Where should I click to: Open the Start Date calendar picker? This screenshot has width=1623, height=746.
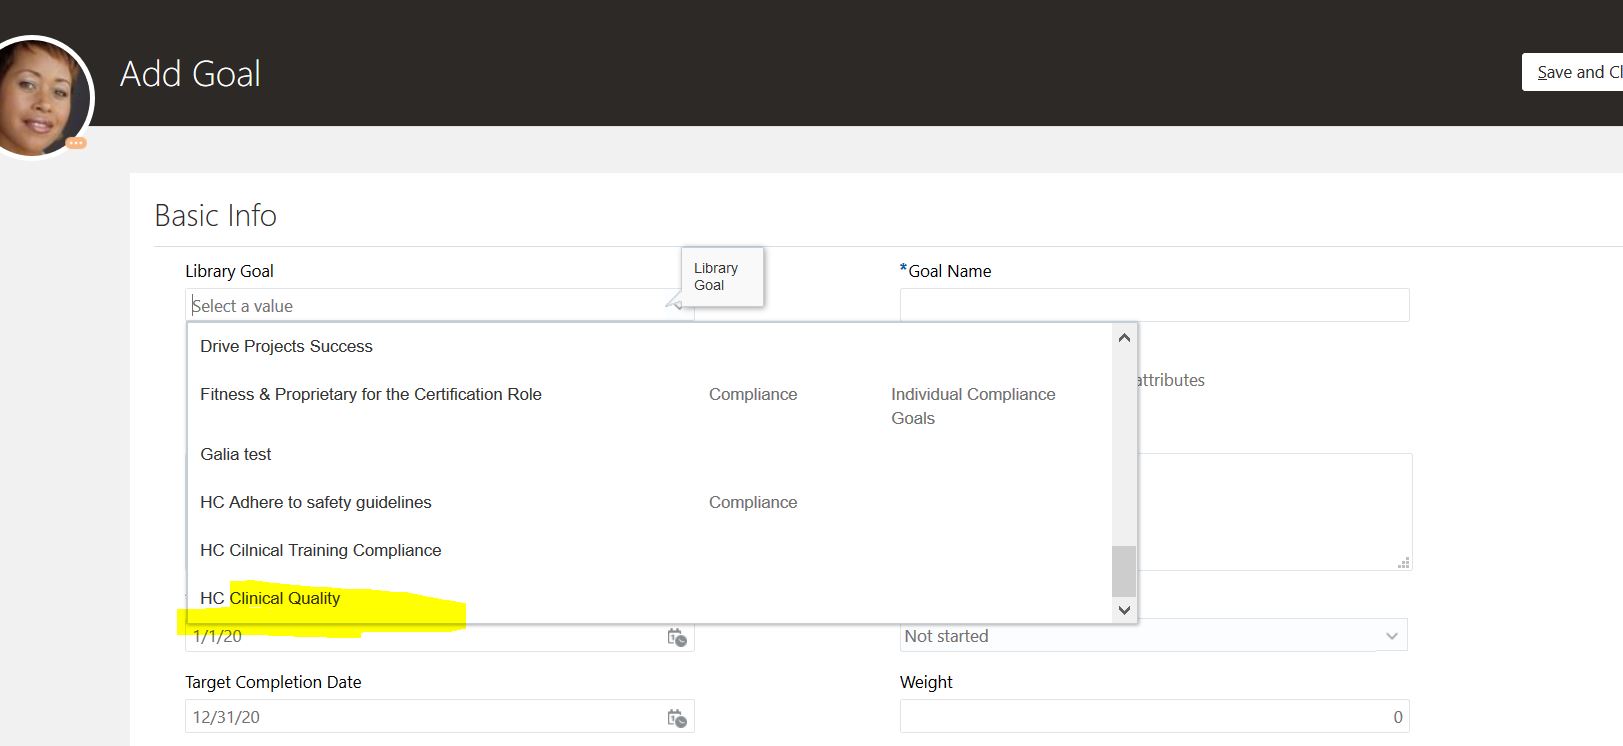pos(677,637)
